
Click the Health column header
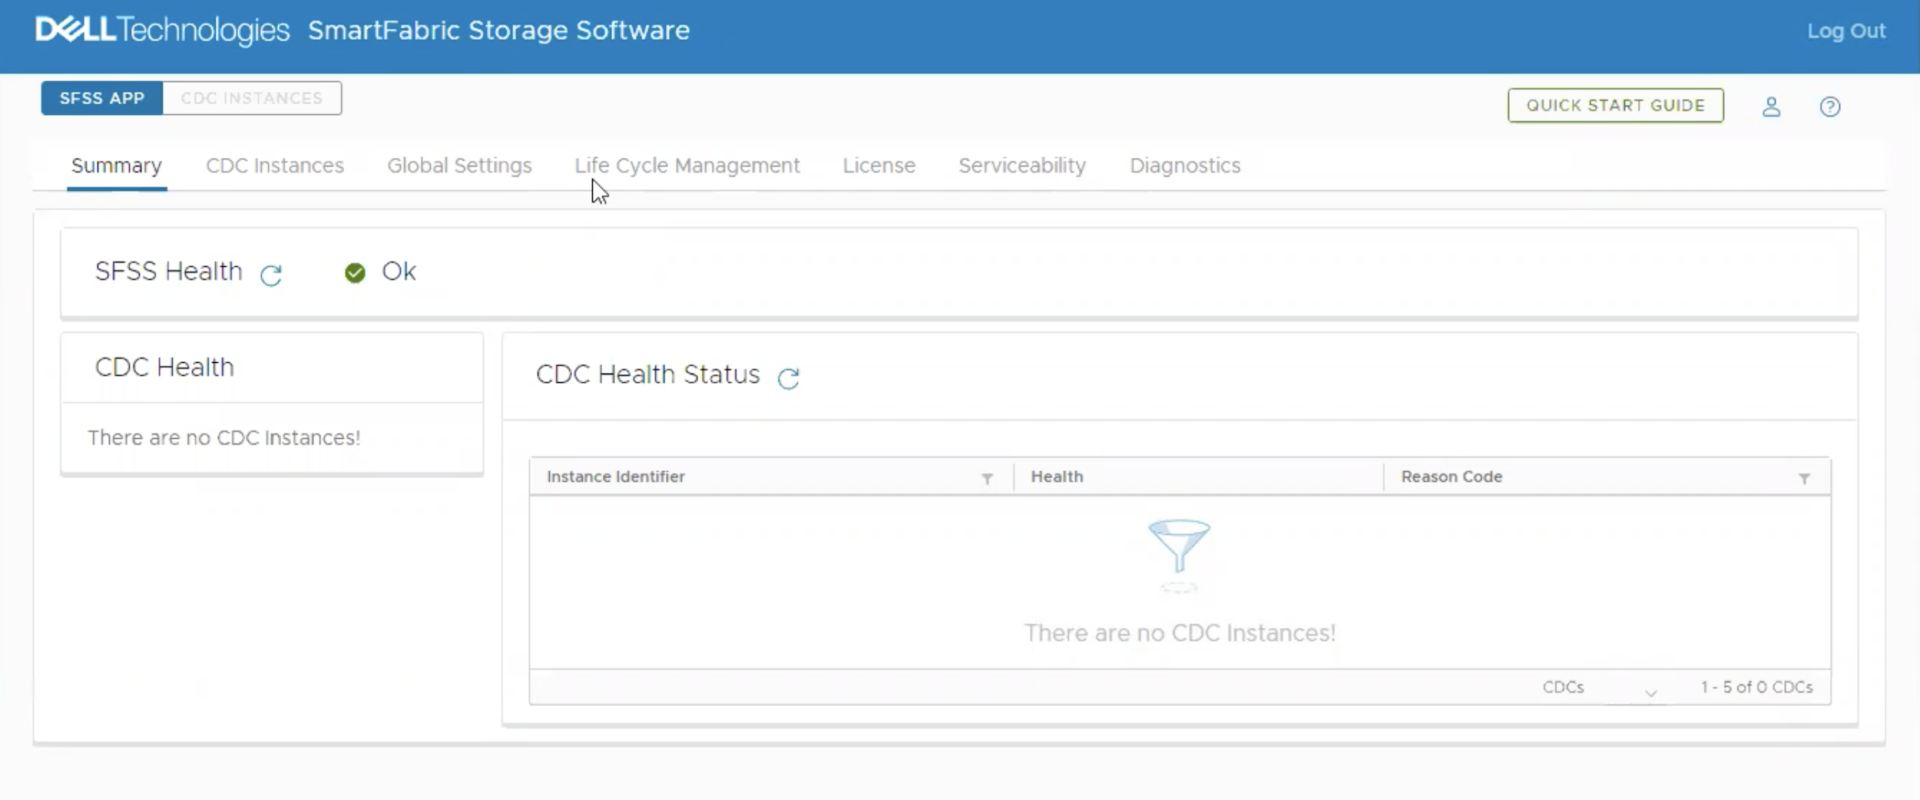pos(1057,477)
